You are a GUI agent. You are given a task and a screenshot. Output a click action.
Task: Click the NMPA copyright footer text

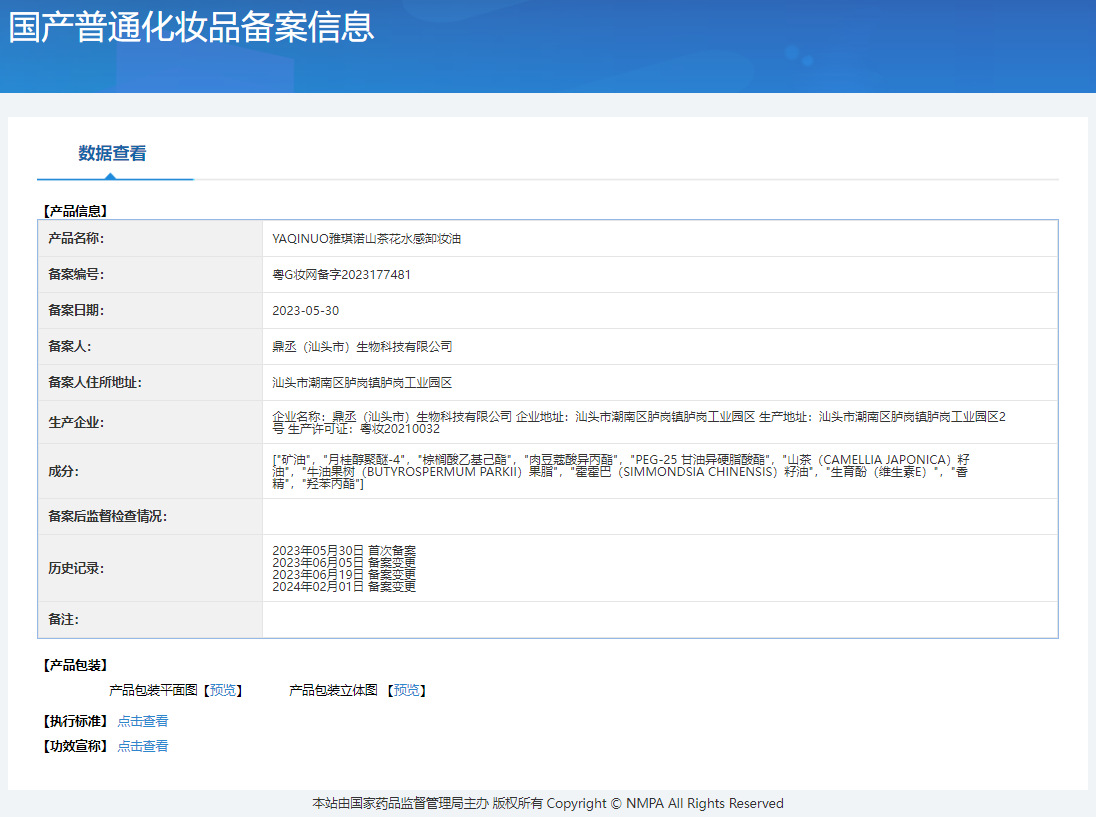click(548, 804)
